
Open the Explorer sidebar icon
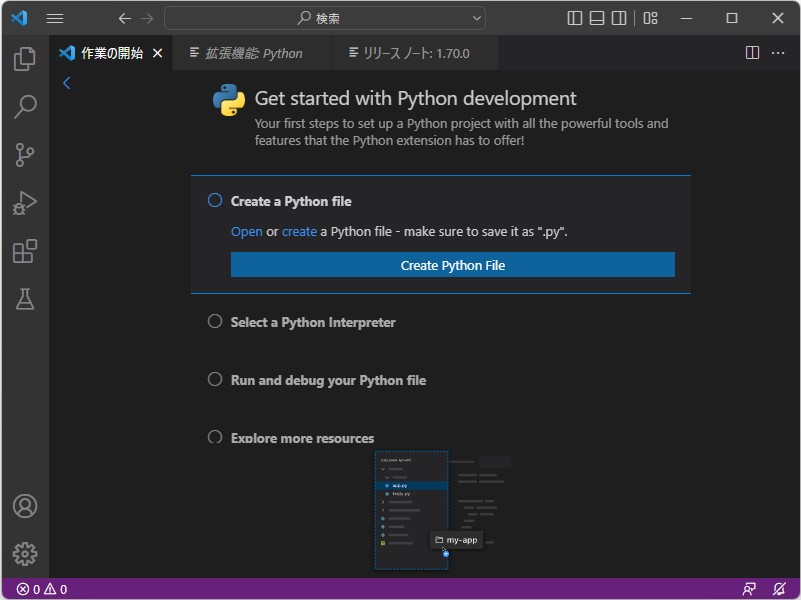(x=25, y=59)
